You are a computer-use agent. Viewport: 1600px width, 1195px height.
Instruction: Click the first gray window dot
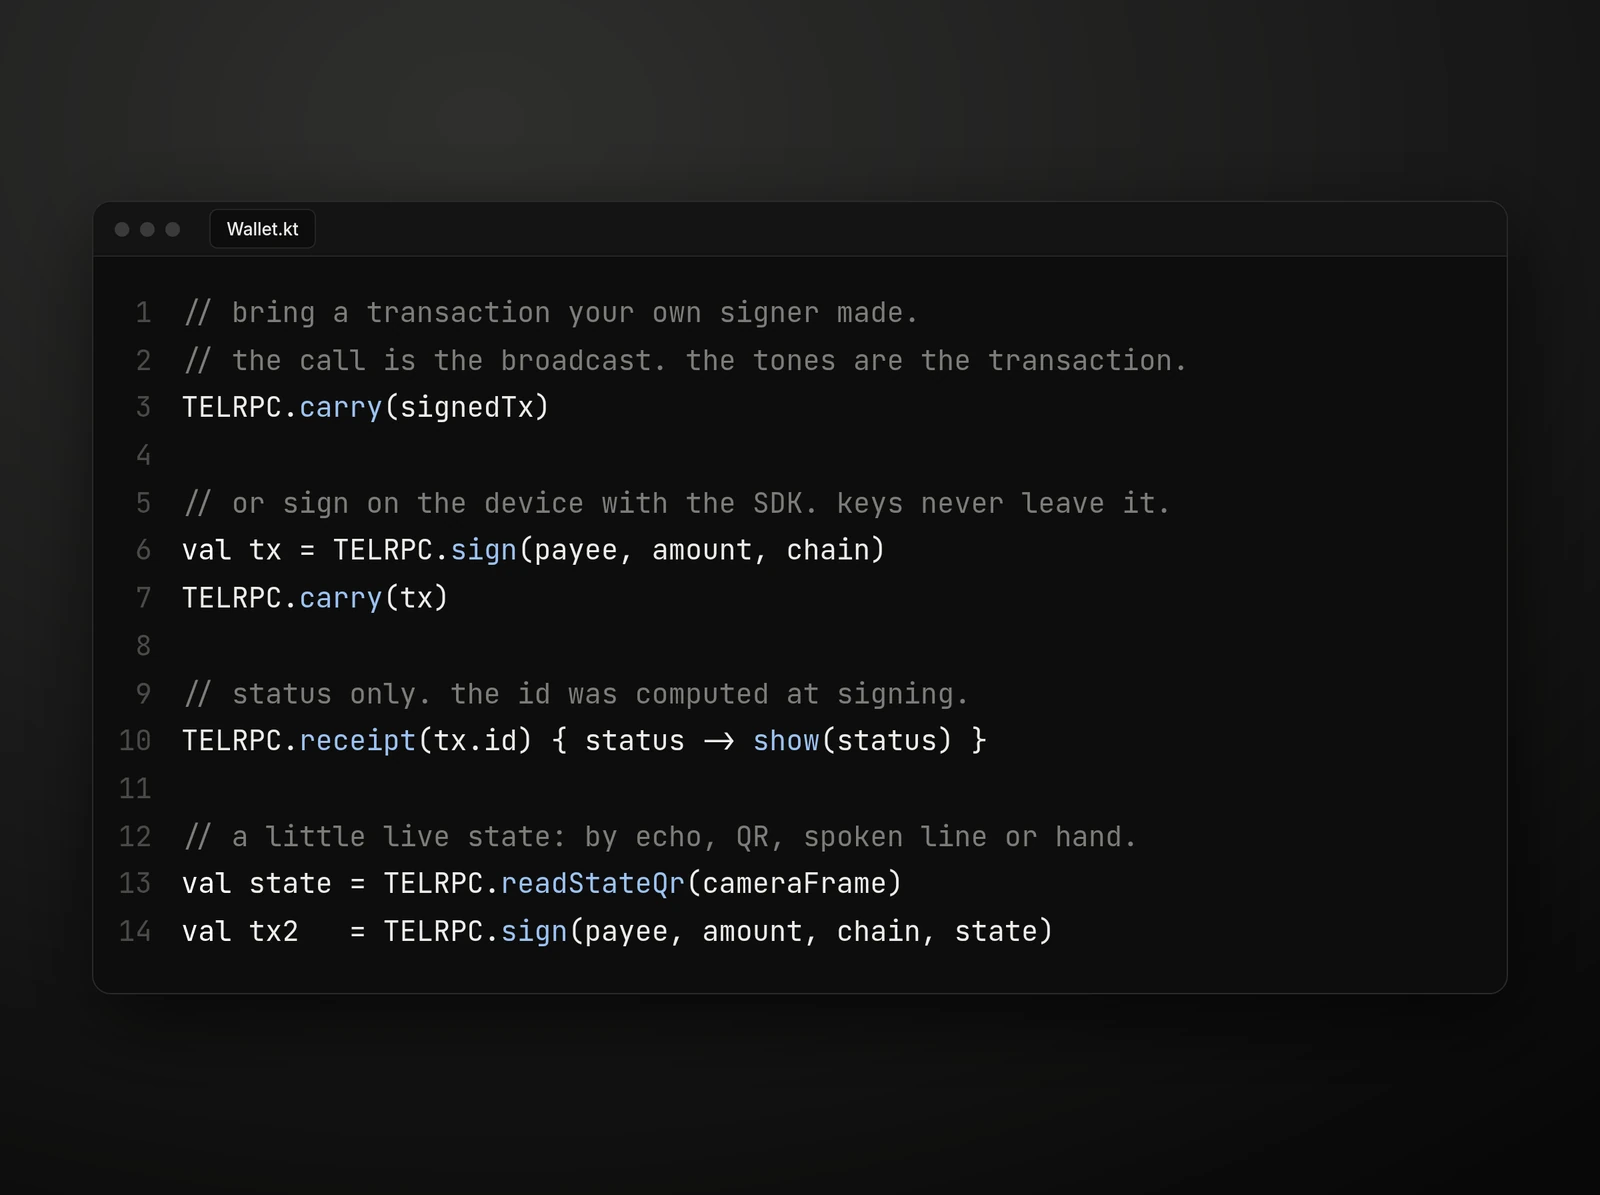(x=122, y=229)
